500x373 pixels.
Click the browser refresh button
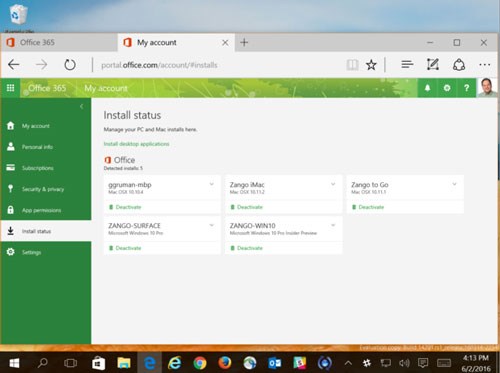pos(70,65)
